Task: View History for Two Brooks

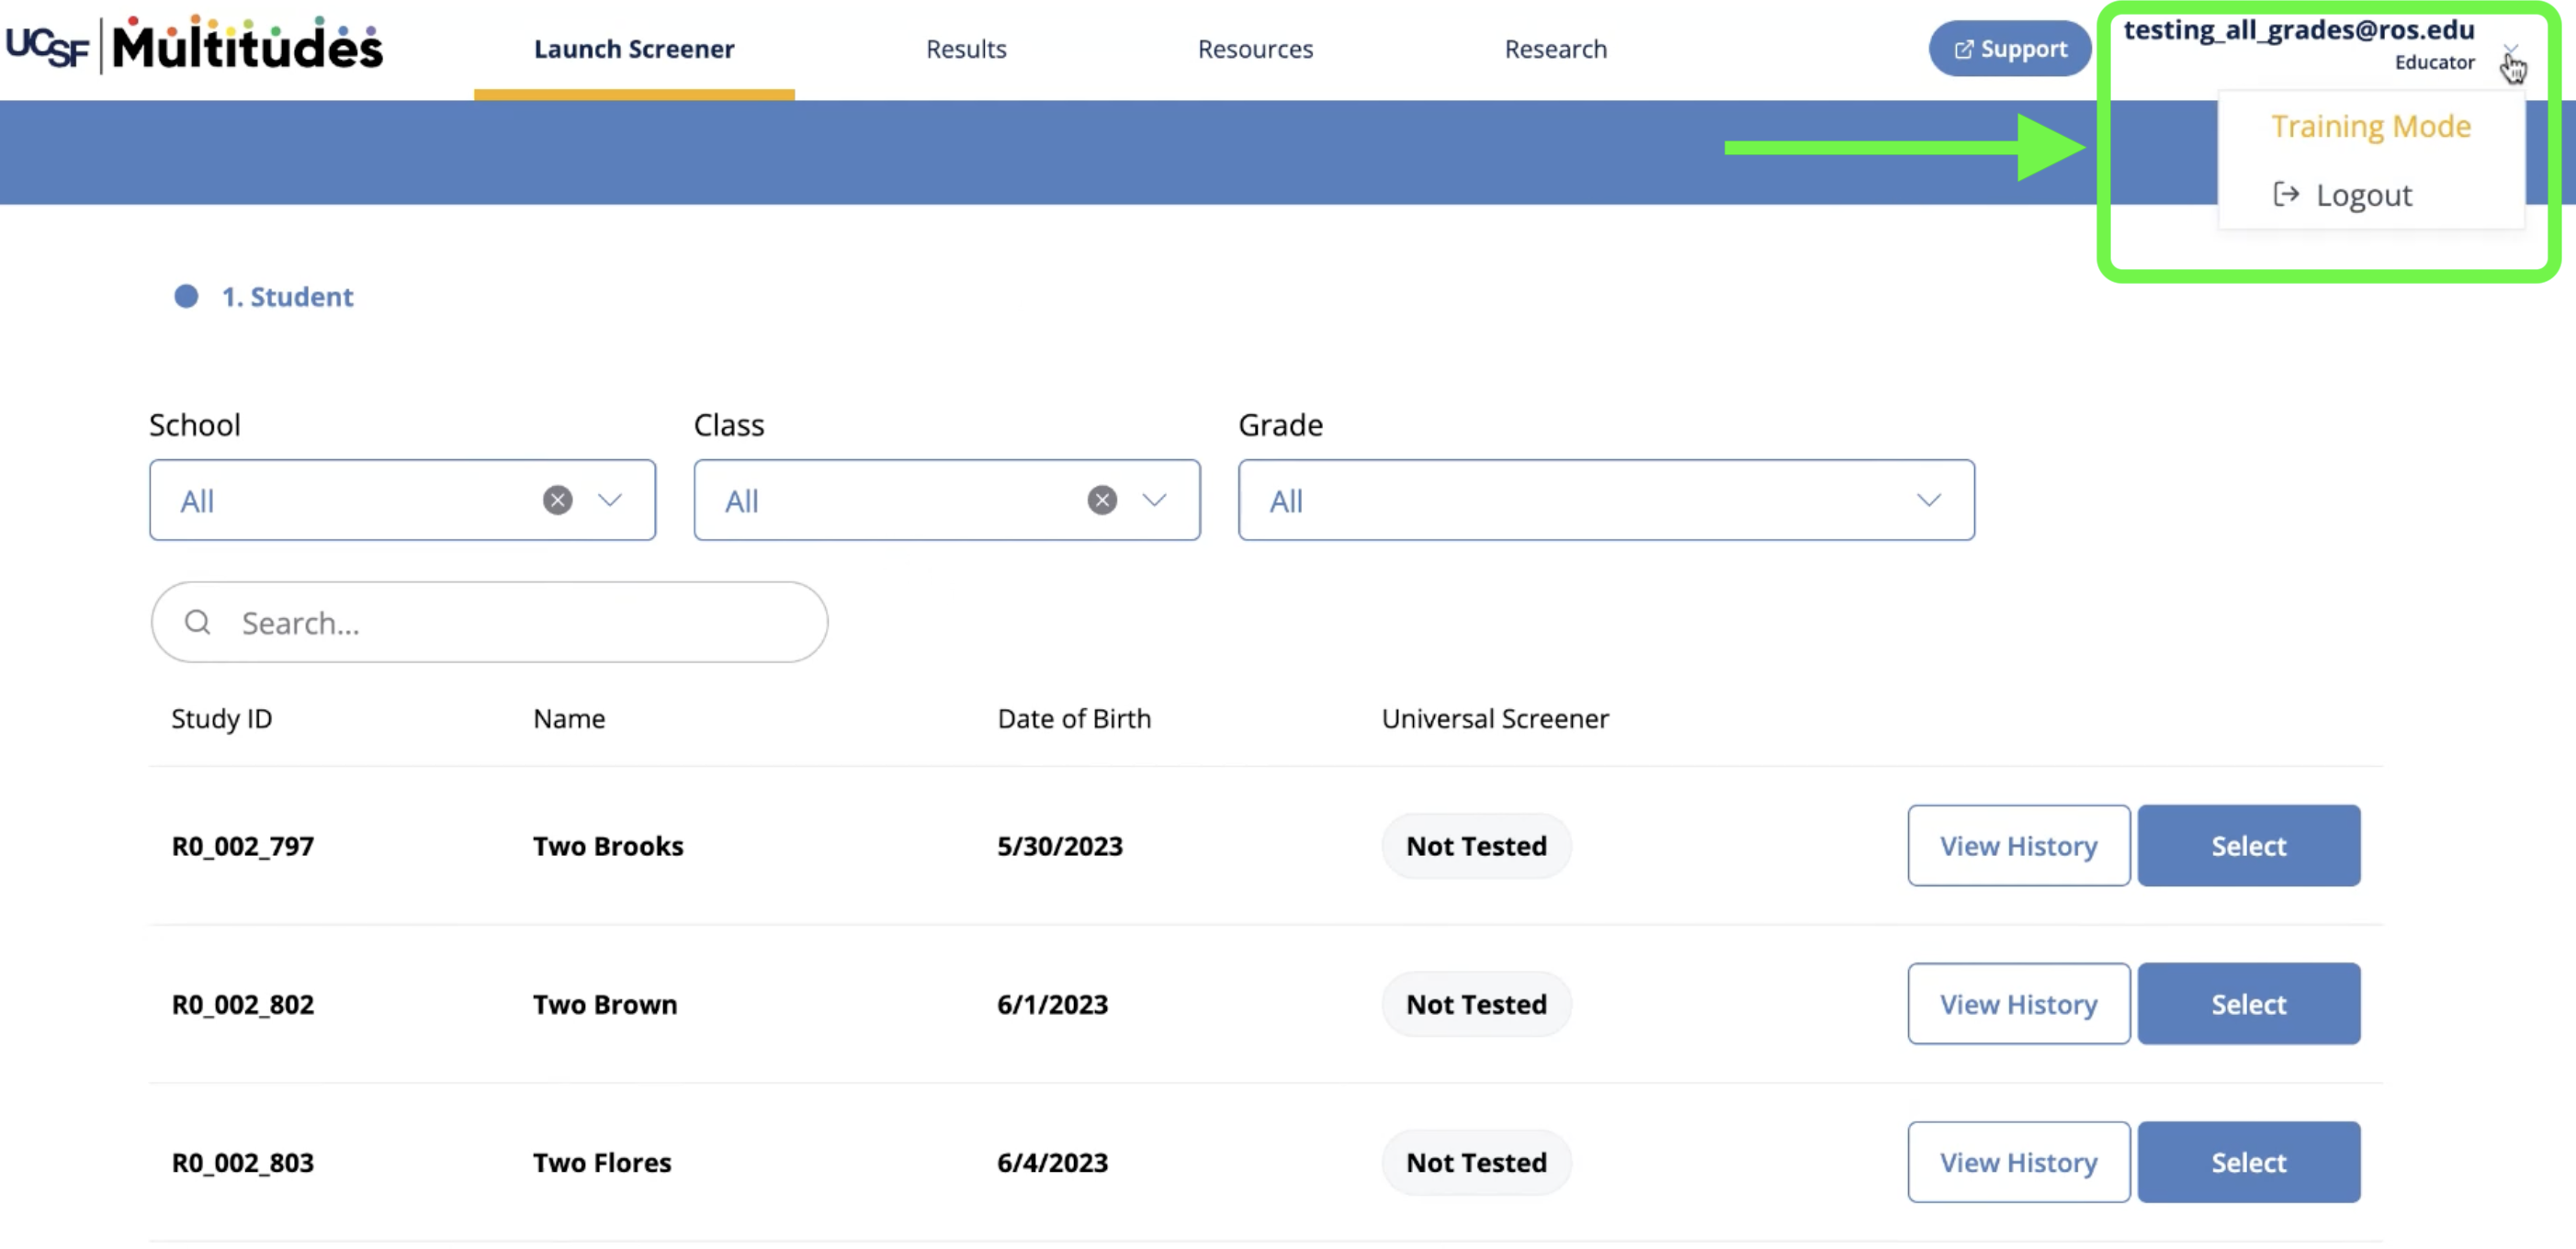Action: click(2018, 846)
